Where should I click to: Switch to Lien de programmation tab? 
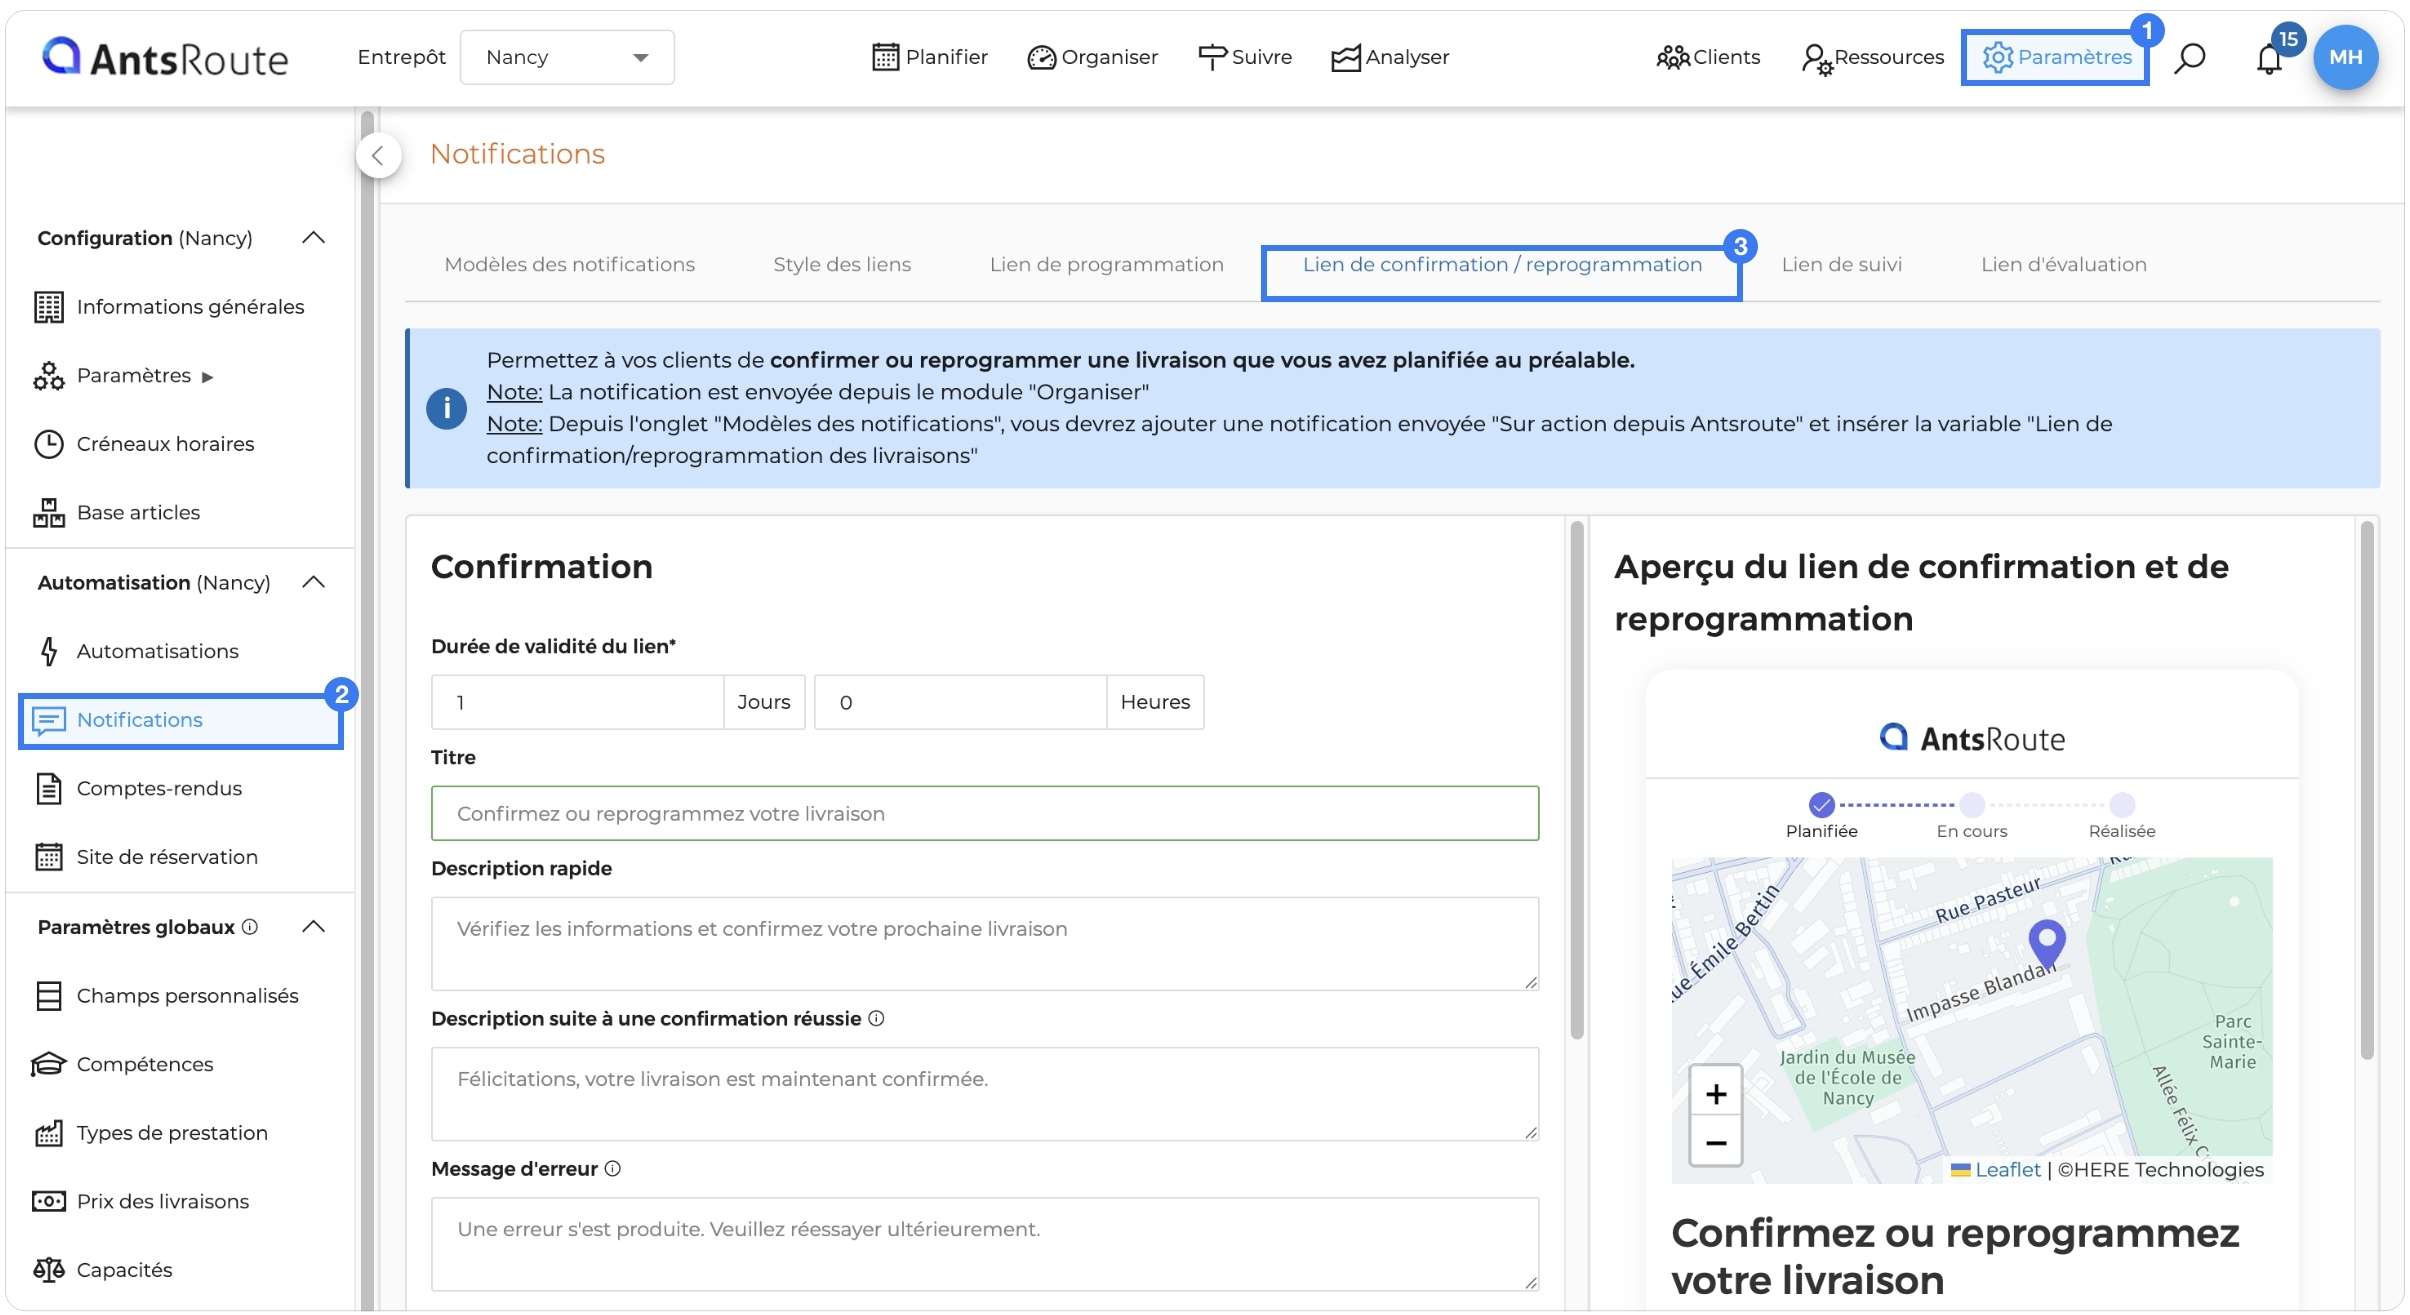point(1106,264)
